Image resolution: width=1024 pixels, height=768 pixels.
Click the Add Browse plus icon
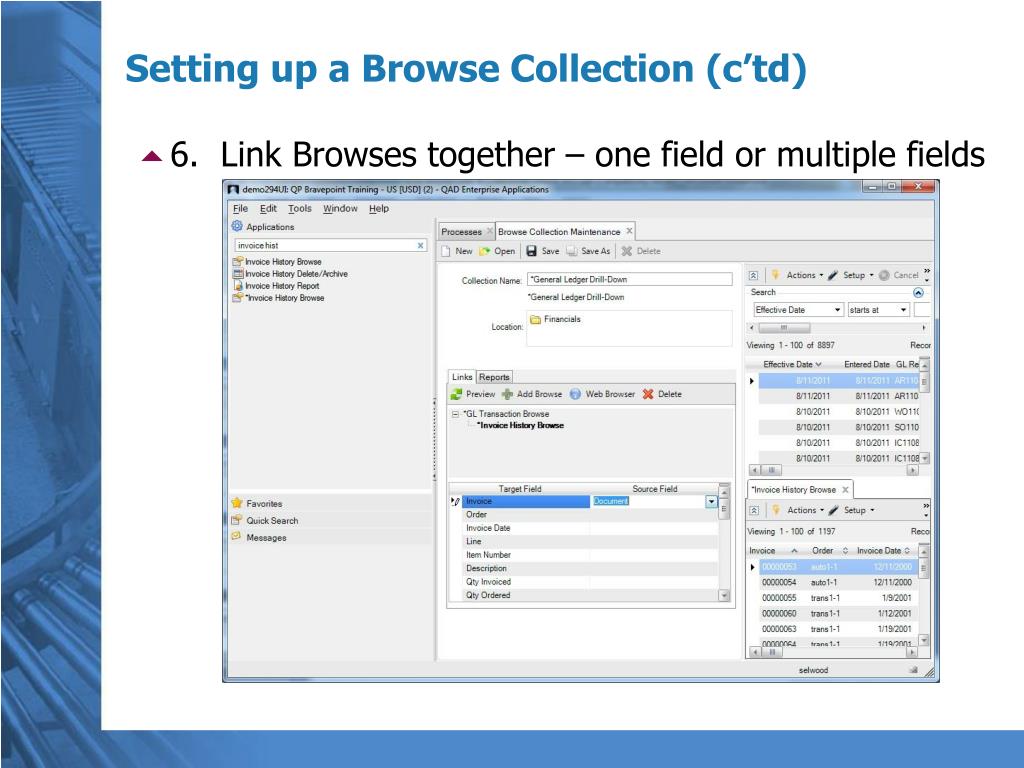tap(507, 394)
